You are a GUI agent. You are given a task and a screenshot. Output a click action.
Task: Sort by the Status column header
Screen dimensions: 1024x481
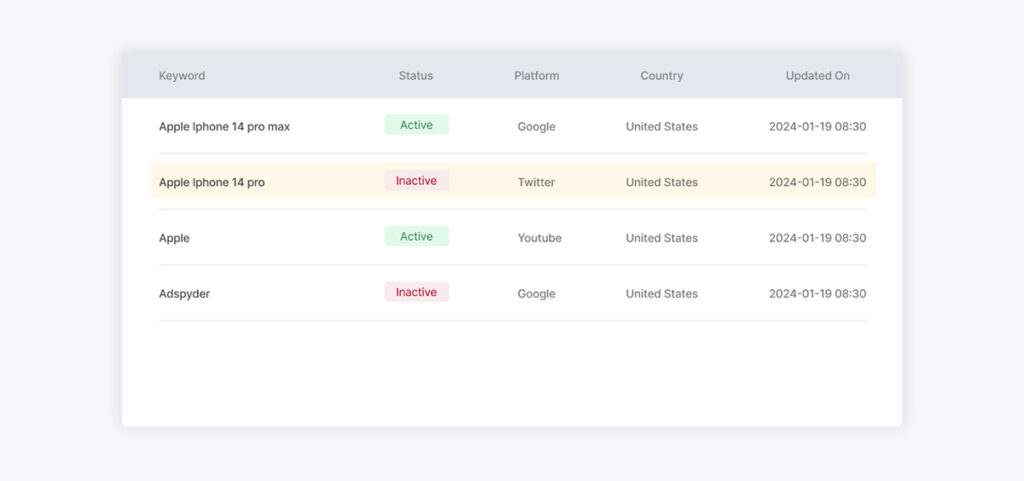416,76
